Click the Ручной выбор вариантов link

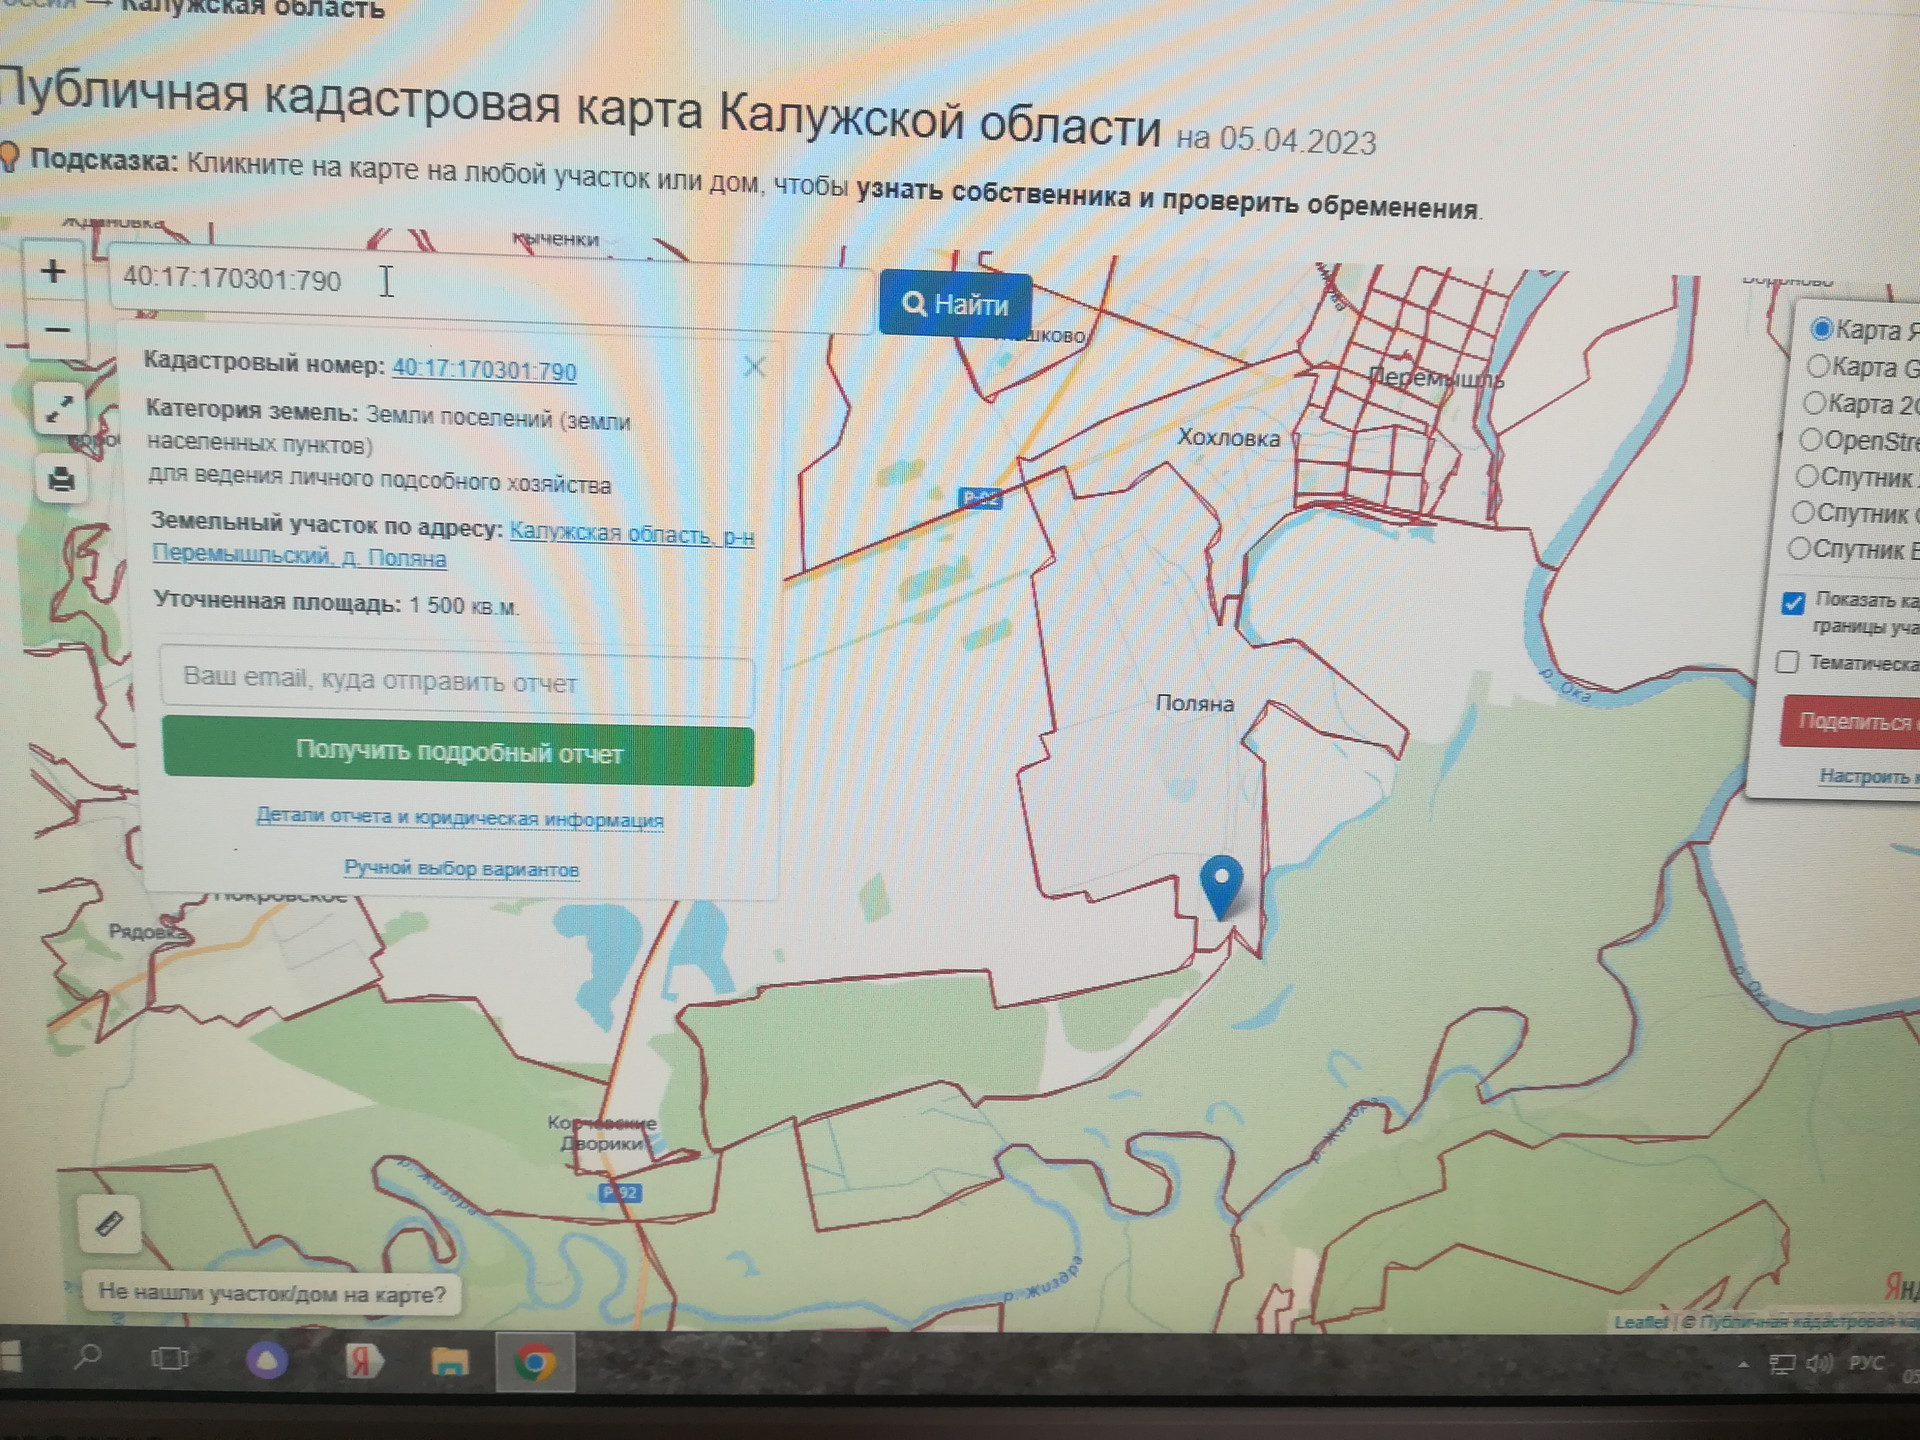(x=461, y=868)
